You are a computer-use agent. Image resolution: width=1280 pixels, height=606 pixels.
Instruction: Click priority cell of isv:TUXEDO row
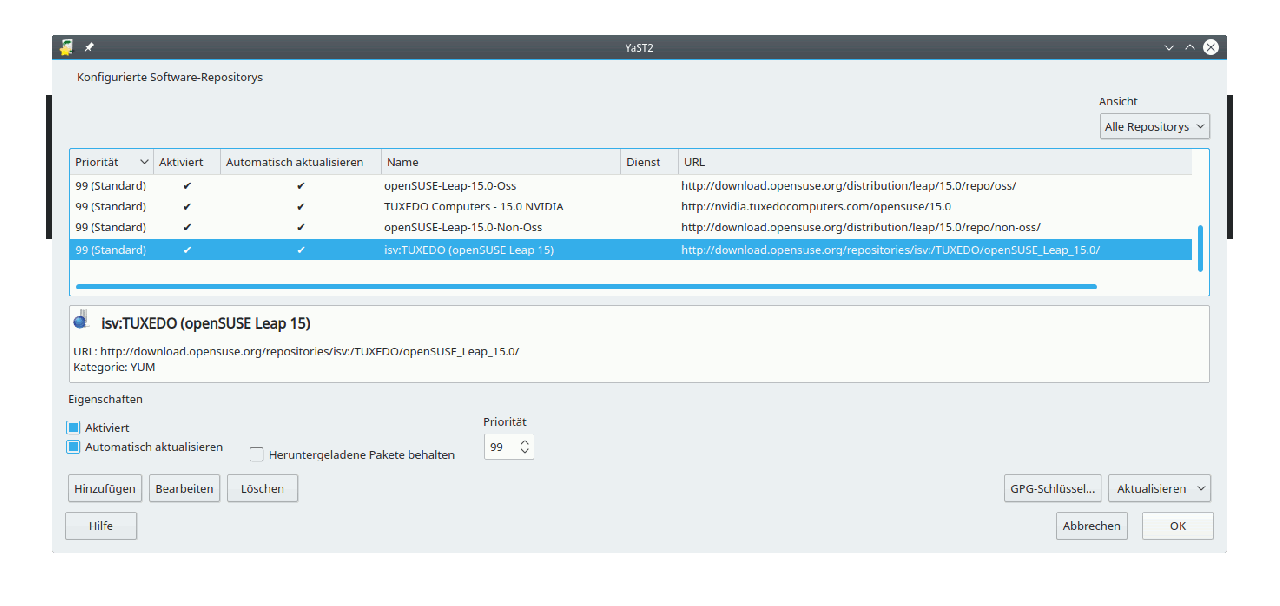tap(110, 250)
